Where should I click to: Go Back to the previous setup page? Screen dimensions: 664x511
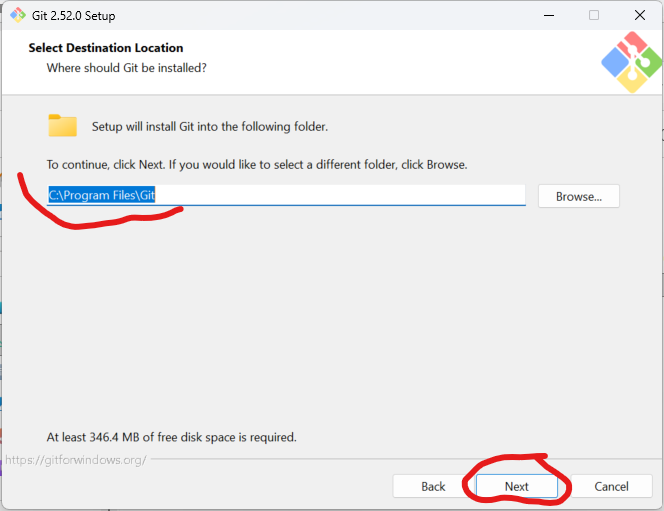[433, 486]
